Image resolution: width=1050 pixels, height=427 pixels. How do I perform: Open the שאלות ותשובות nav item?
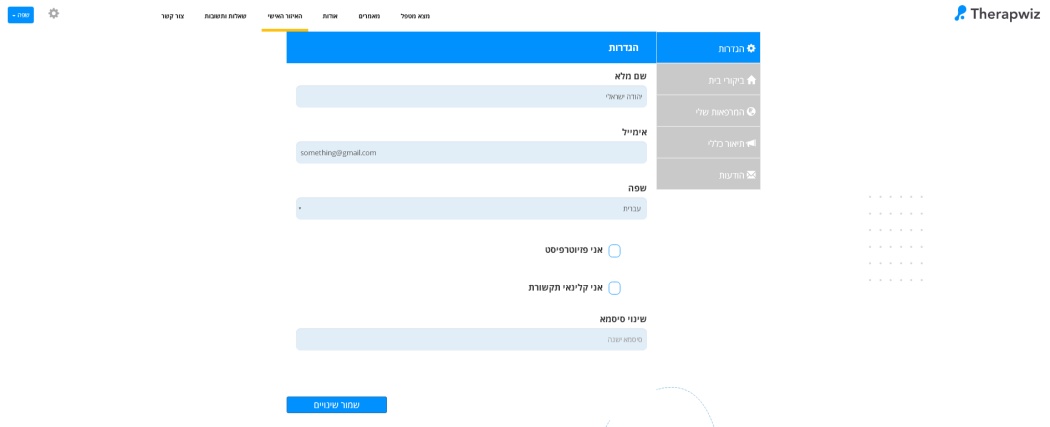click(x=224, y=15)
